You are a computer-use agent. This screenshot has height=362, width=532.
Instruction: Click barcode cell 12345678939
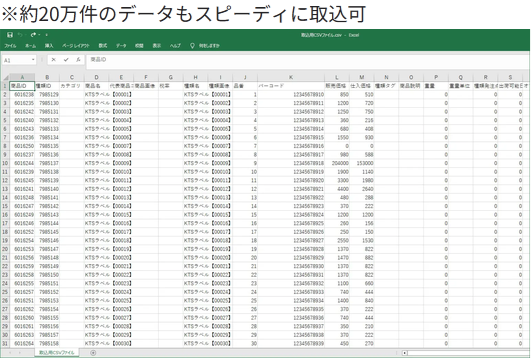291,343
